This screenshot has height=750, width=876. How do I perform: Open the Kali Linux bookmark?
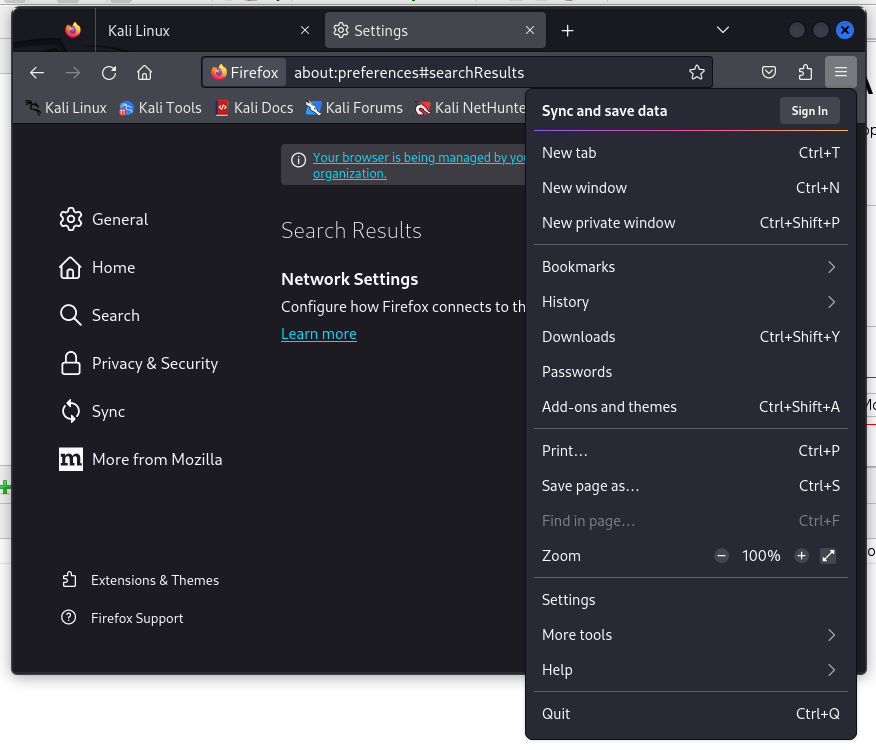pyautogui.click(x=66, y=108)
